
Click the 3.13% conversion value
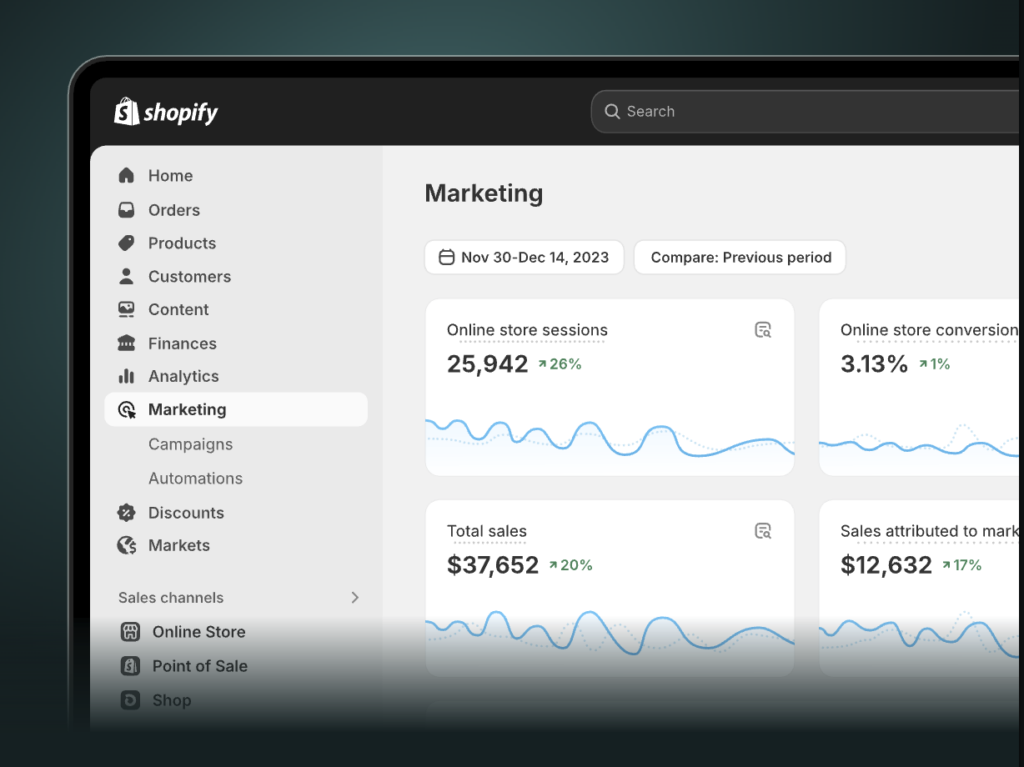pyautogui.click(x=874, y=364)
